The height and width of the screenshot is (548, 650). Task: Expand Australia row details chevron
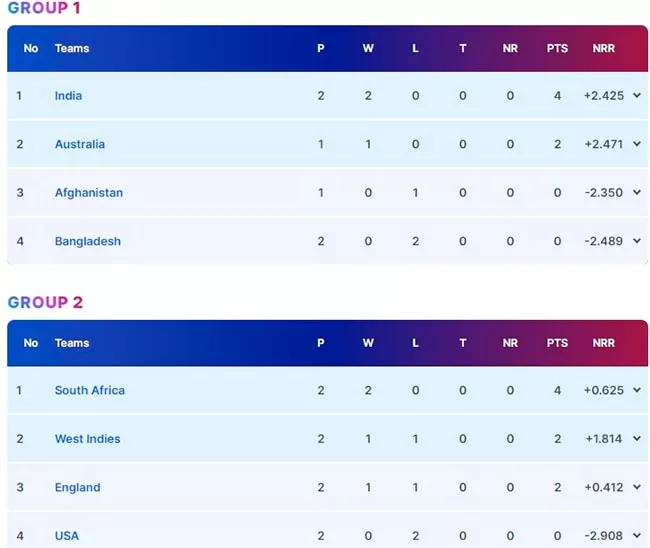click(637, 144)
